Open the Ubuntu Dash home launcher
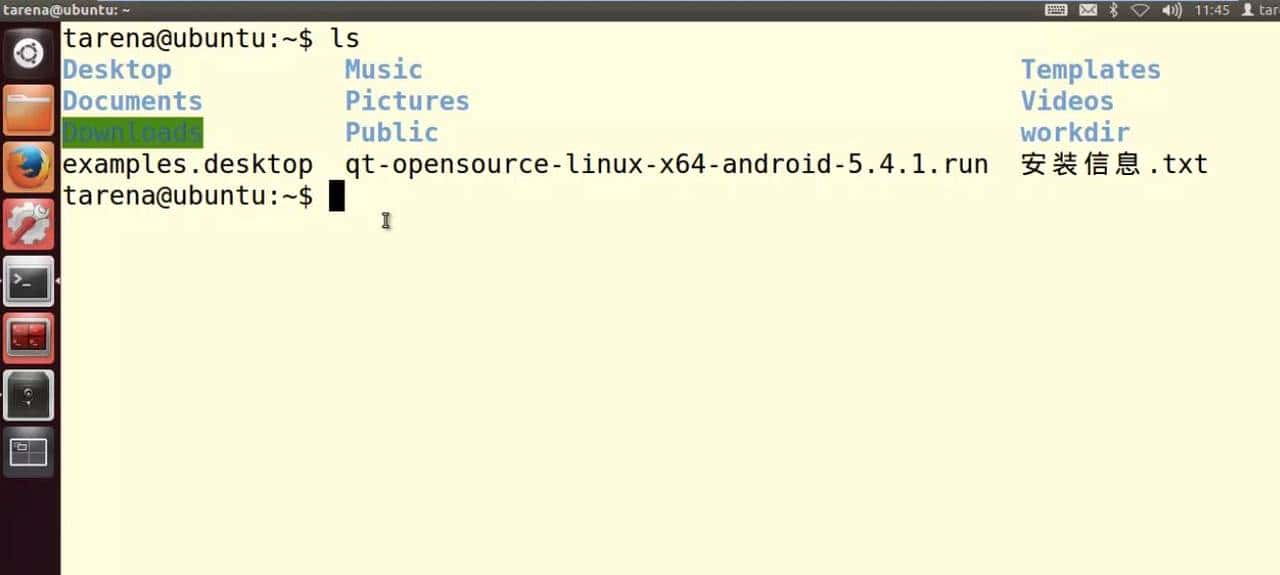 [x=29, y=52]
